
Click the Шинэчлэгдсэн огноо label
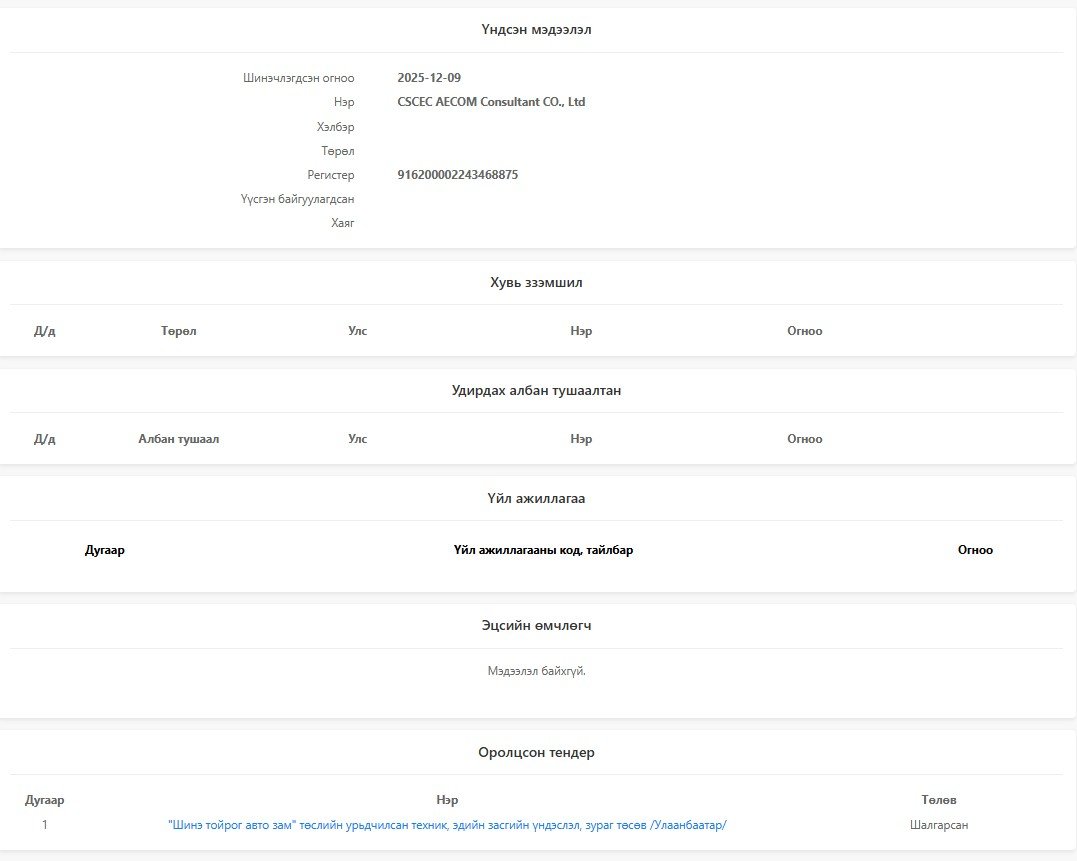coord(298,78)
